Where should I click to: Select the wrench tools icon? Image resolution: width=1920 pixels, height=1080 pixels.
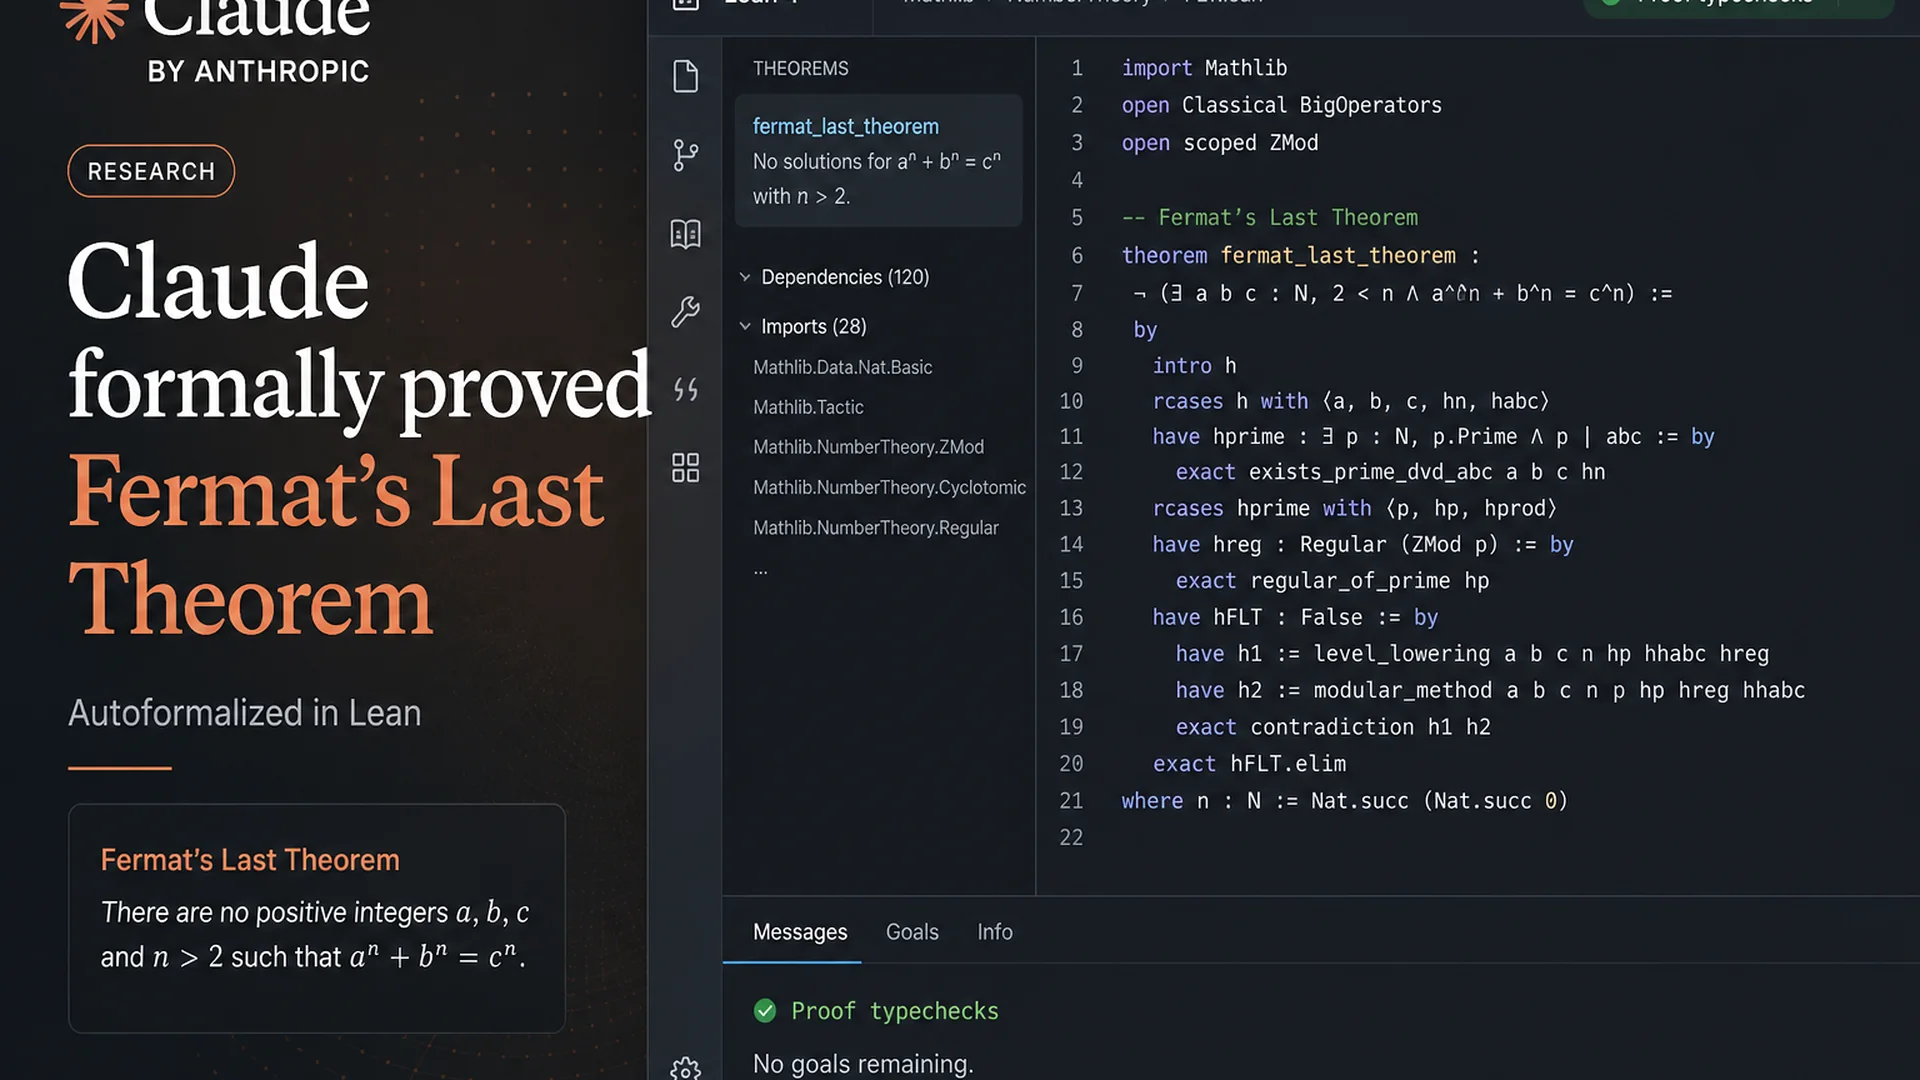click(x=685, y=312)
